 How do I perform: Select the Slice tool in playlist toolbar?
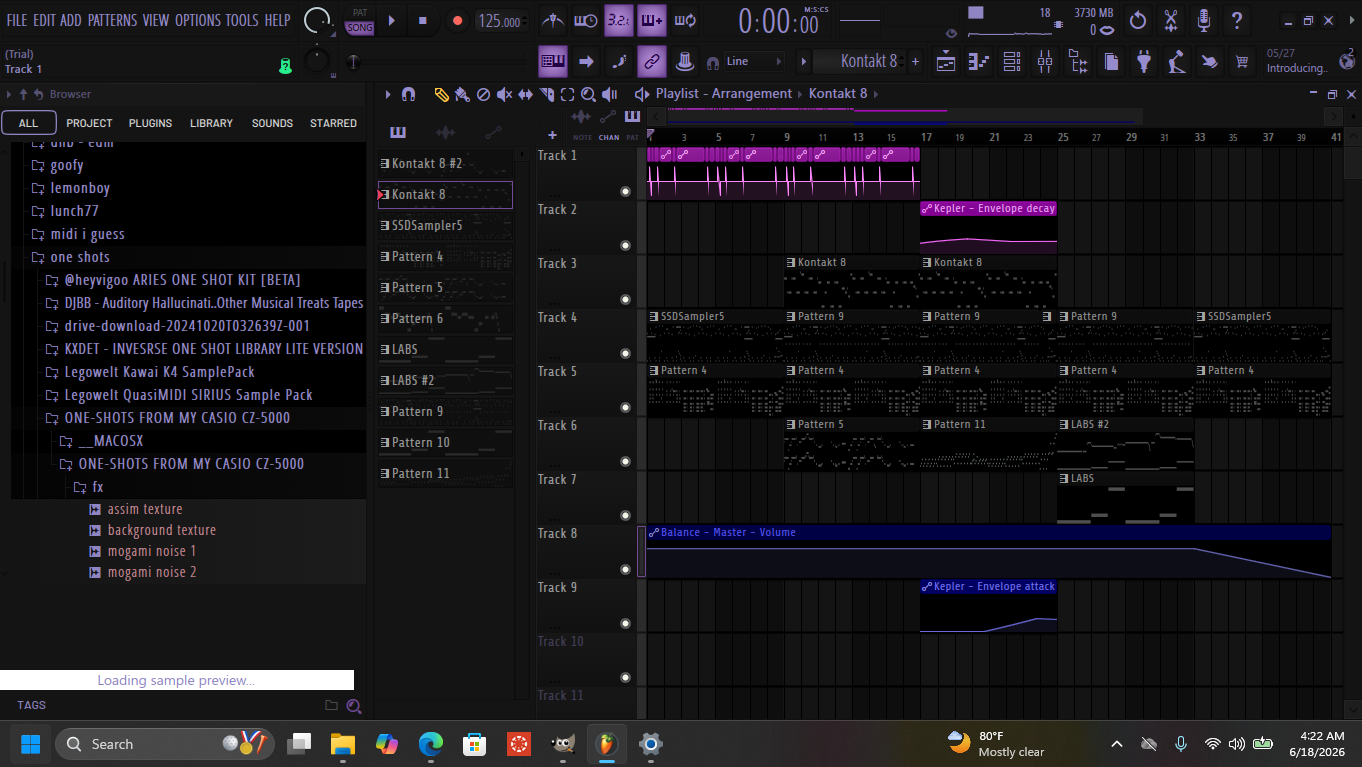[546, 94]
